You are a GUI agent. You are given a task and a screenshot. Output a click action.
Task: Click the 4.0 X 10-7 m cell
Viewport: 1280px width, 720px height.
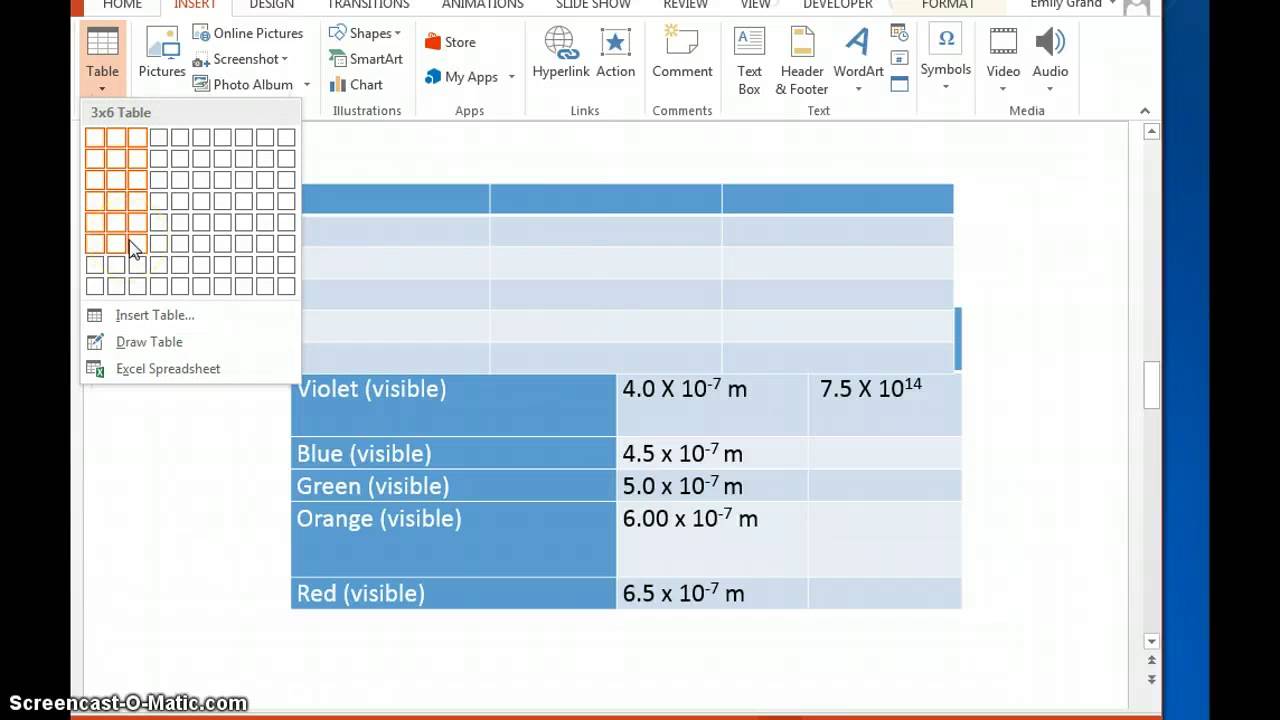point(712,405)
